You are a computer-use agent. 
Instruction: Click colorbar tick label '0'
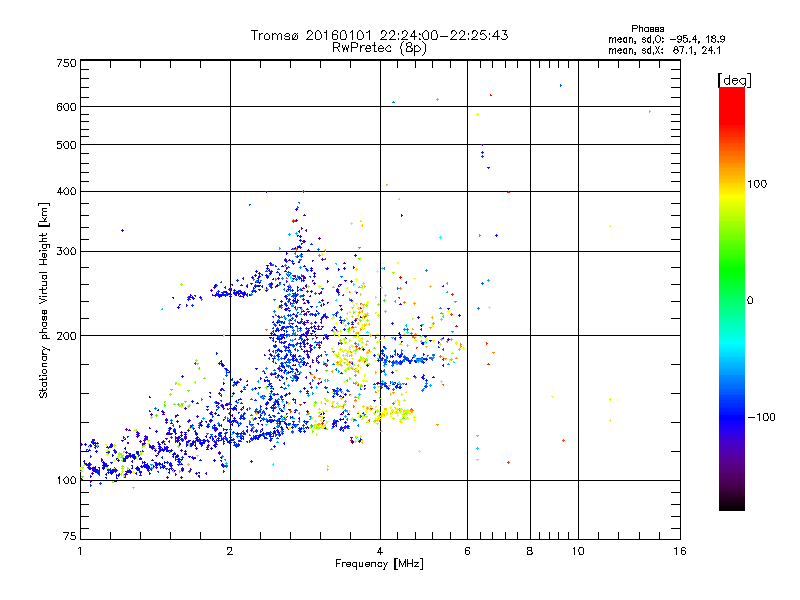750,301
